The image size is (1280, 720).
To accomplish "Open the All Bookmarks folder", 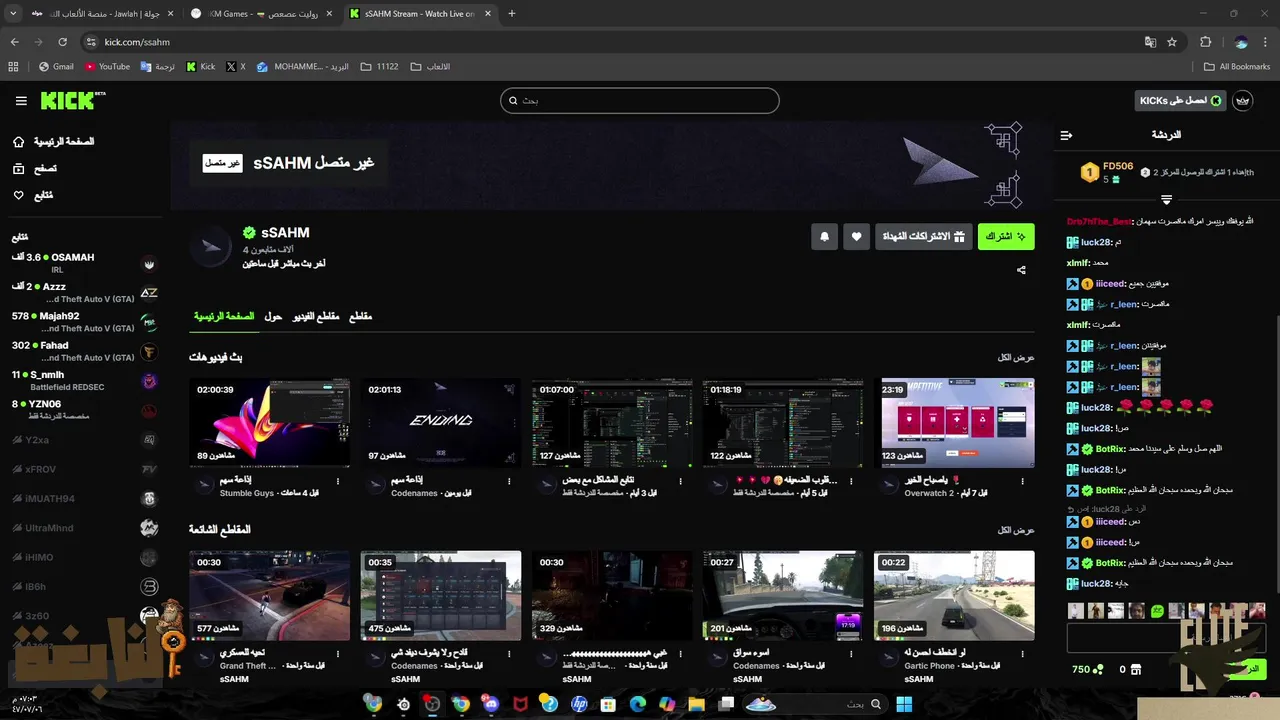I will click(x=1237, y=67).
